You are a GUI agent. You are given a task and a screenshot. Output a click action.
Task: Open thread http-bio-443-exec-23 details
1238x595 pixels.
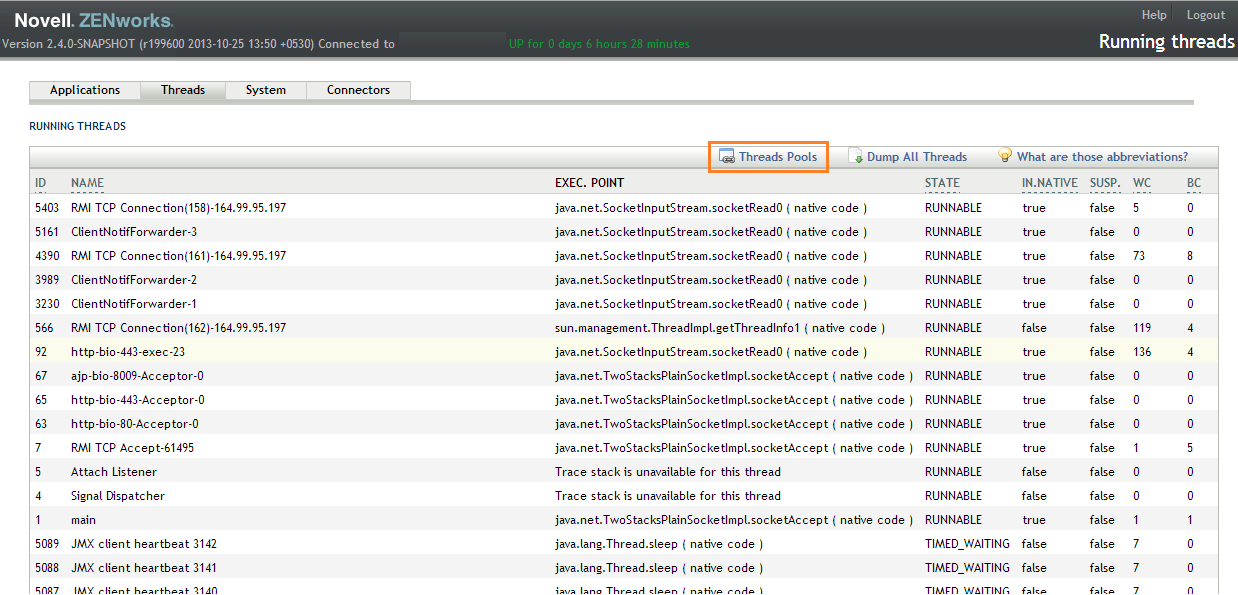tap(128, 352)
